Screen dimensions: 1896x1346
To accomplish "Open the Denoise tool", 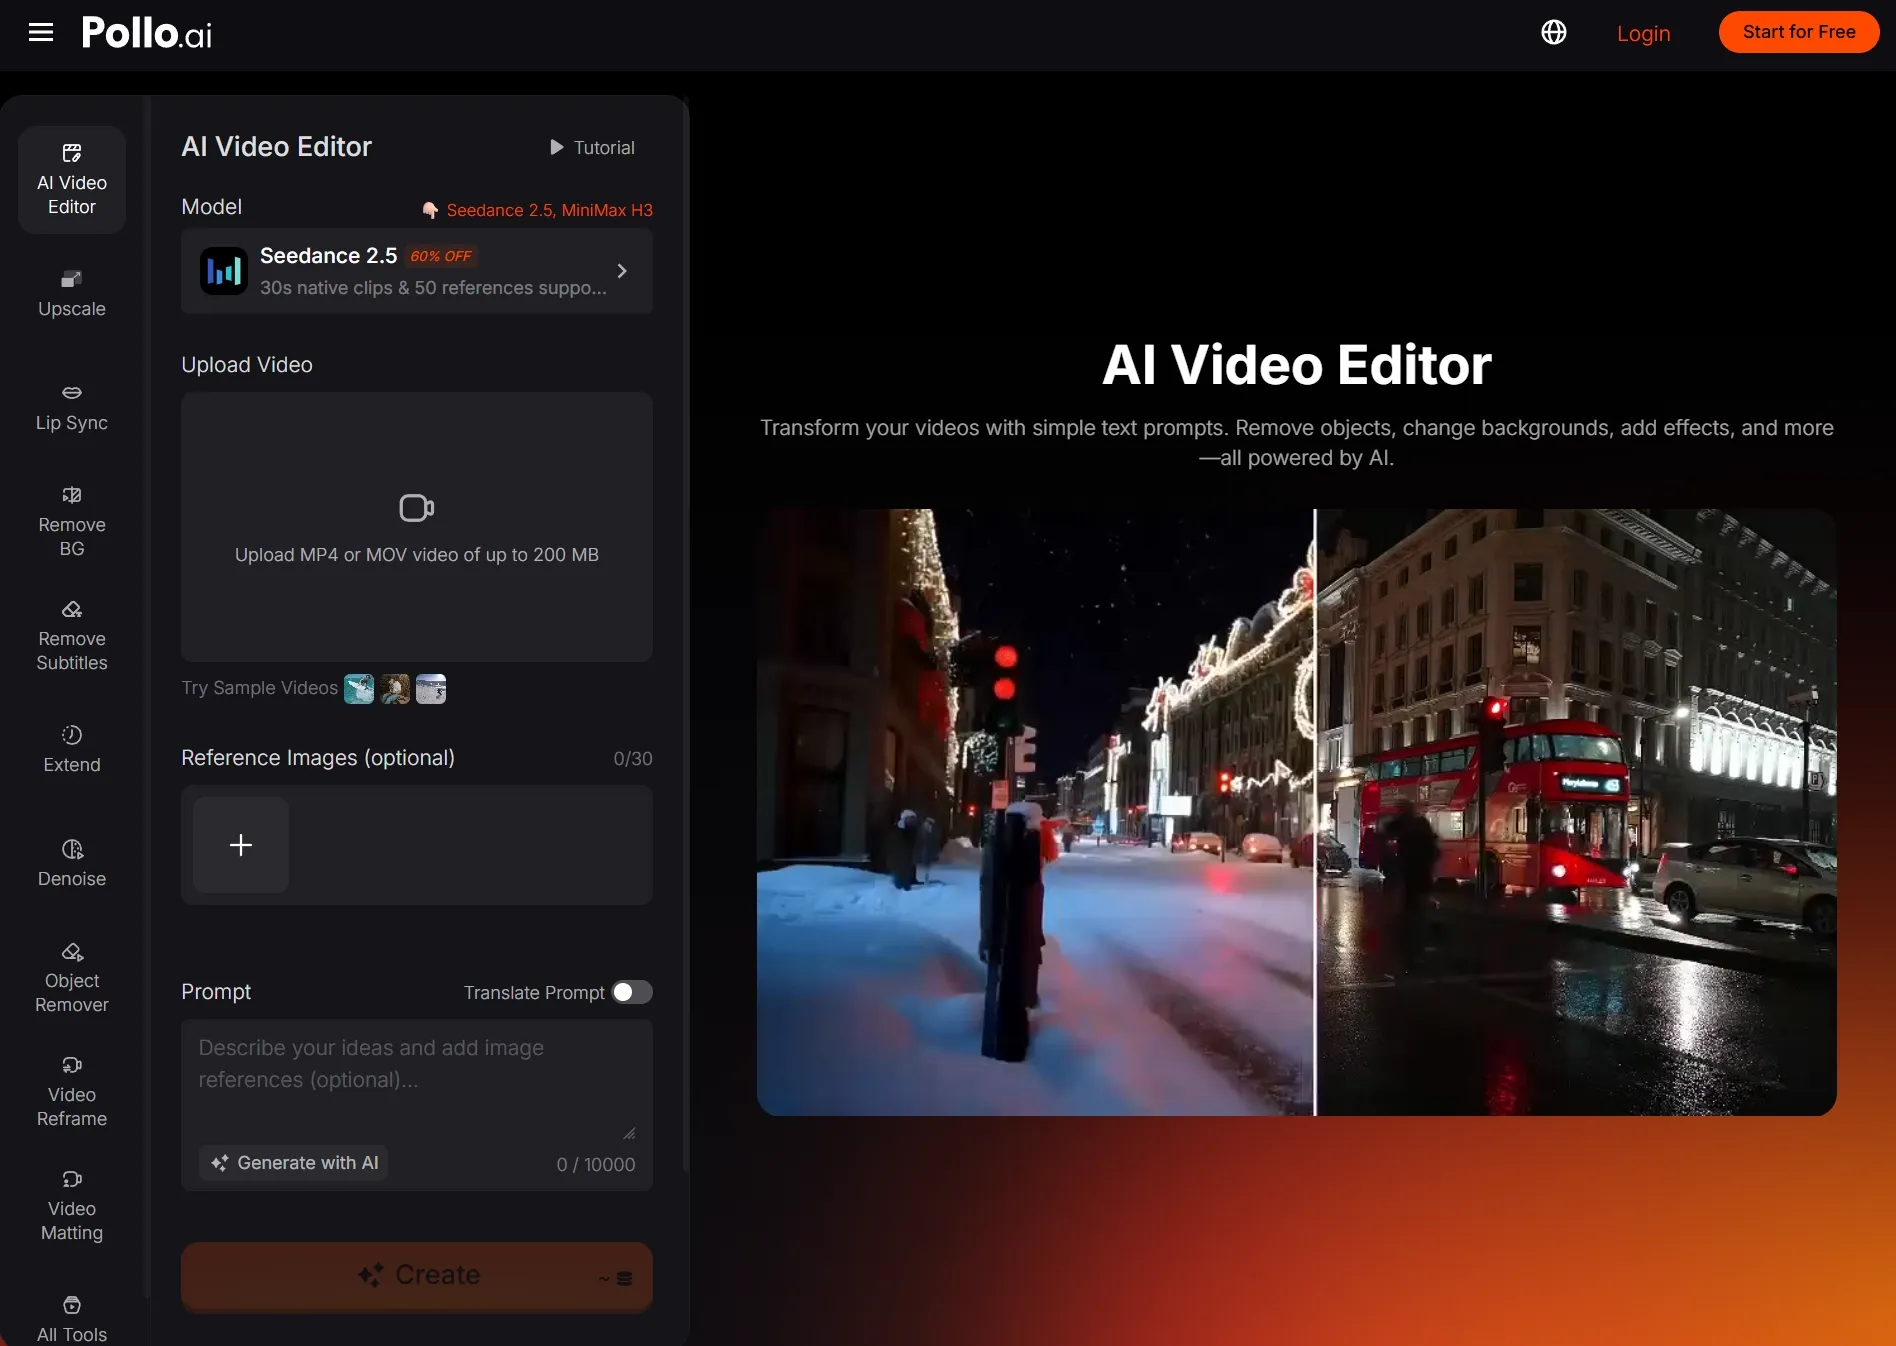I will coord(72,864).
